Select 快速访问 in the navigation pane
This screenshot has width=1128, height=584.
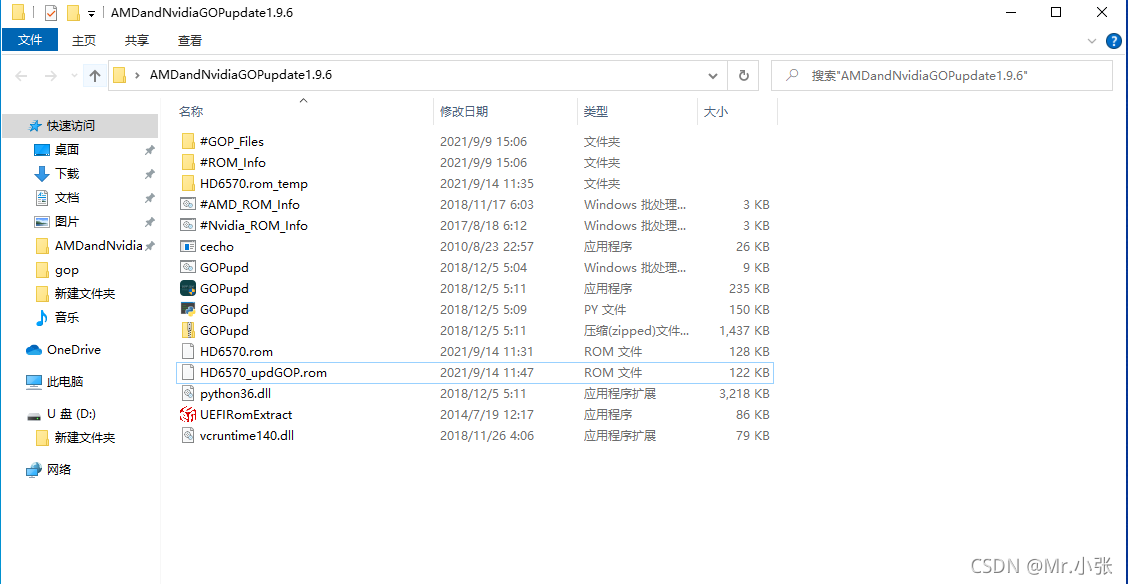pos(79,126)
